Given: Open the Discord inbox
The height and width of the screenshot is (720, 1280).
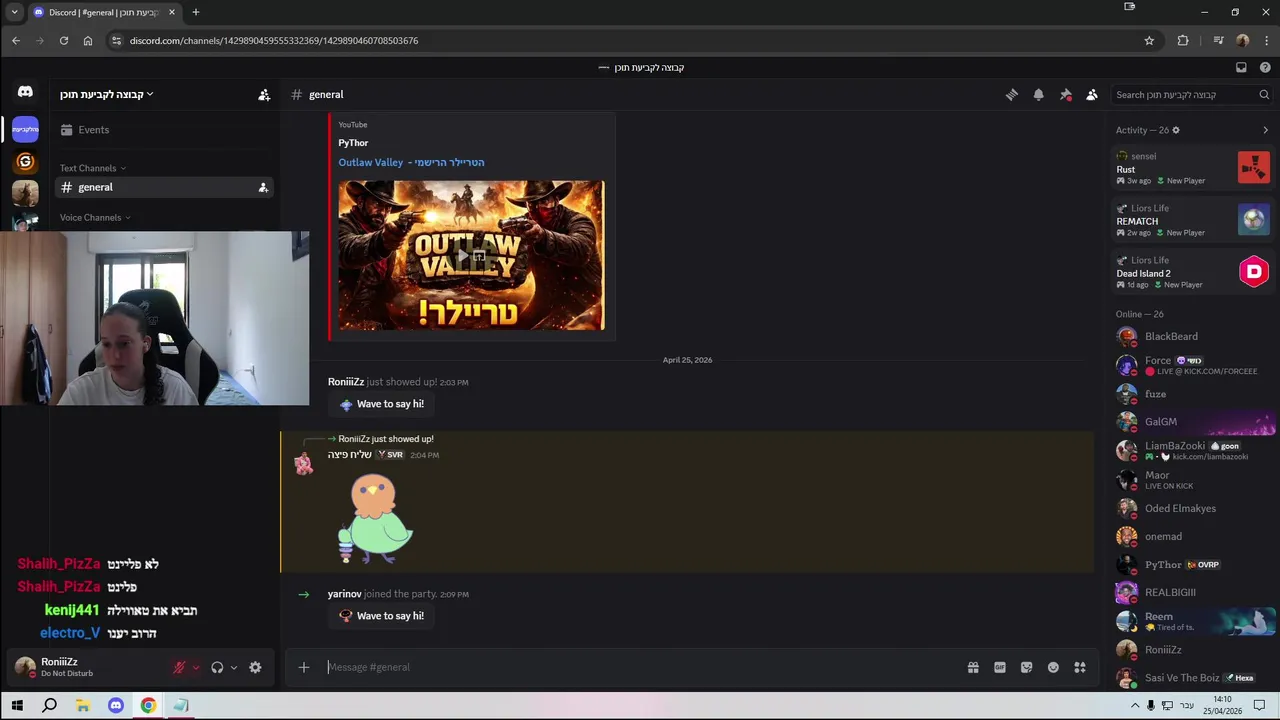Looking at the screenshot, I should coord(1241,68).
